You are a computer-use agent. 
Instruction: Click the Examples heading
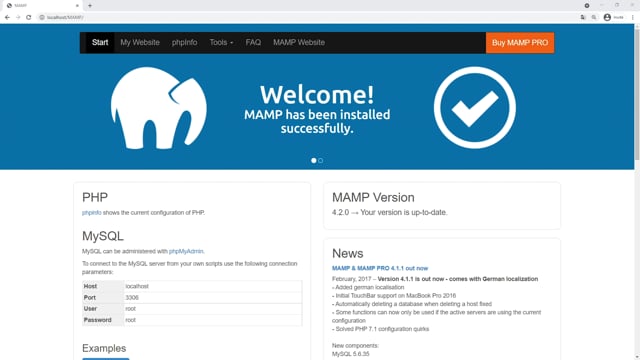[104, 348]
